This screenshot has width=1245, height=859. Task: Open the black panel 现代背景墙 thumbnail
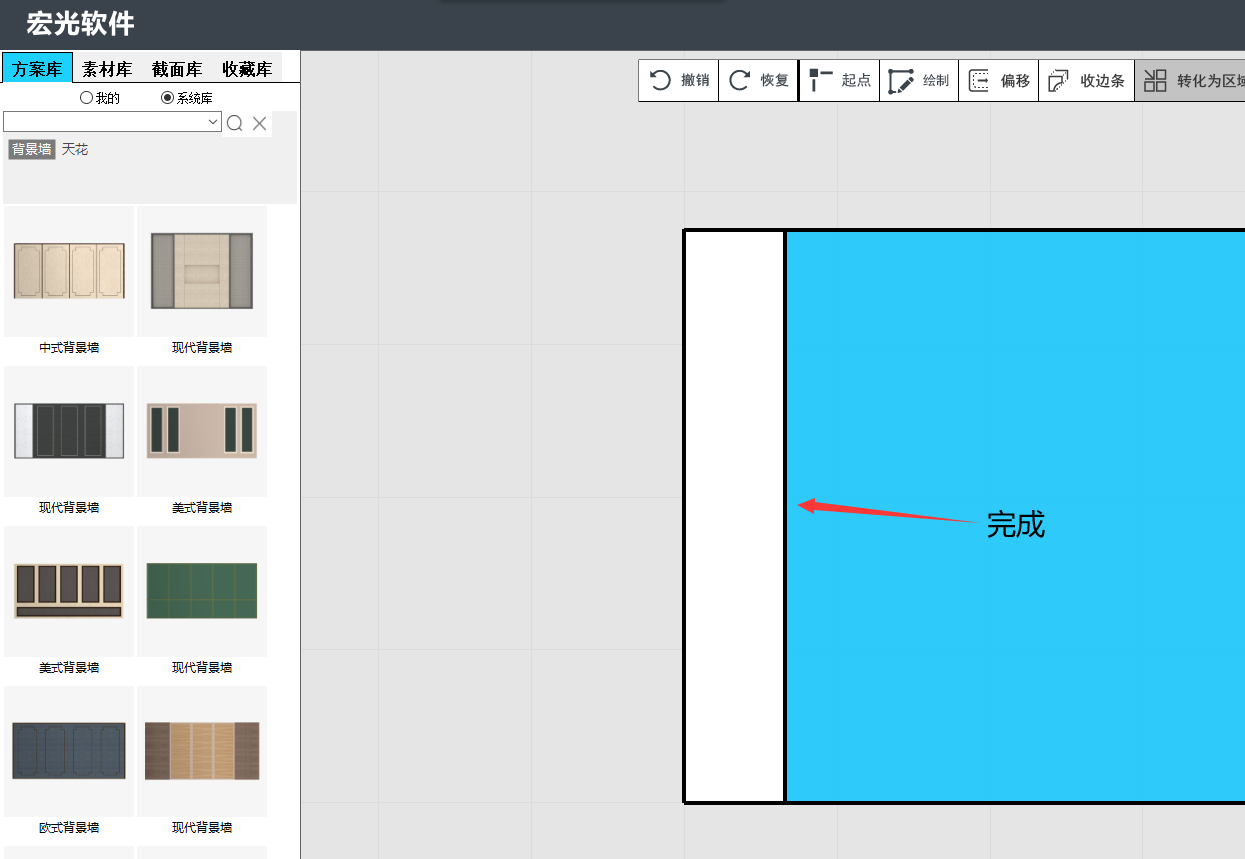[69, 431]
